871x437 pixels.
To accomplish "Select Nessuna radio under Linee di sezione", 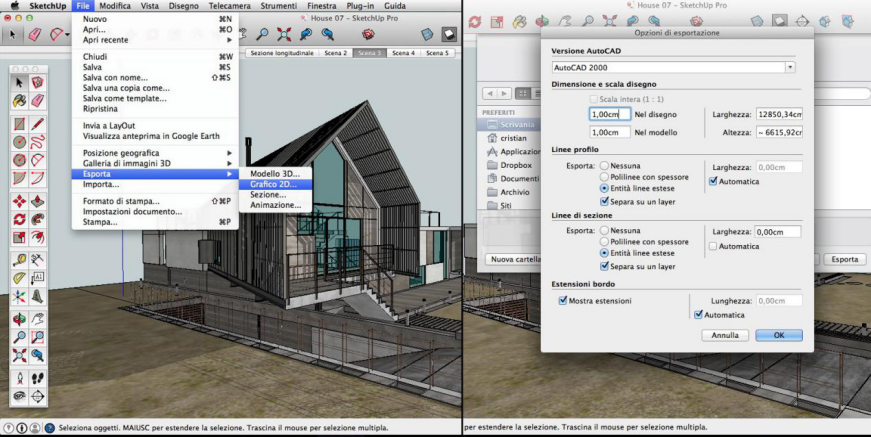I will click(604, 230).
